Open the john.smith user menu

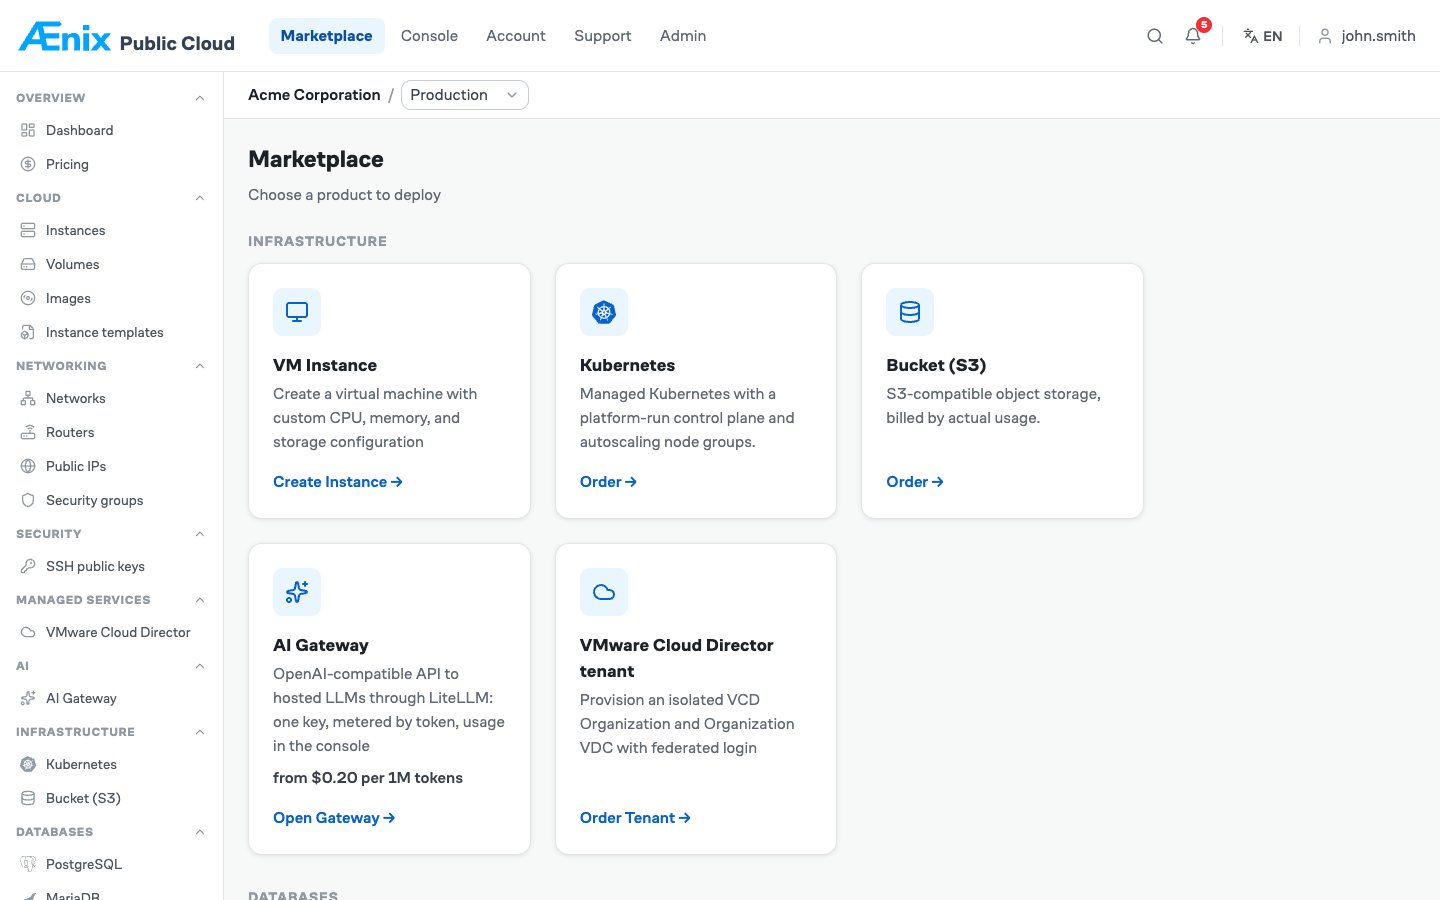point(1366,36)
